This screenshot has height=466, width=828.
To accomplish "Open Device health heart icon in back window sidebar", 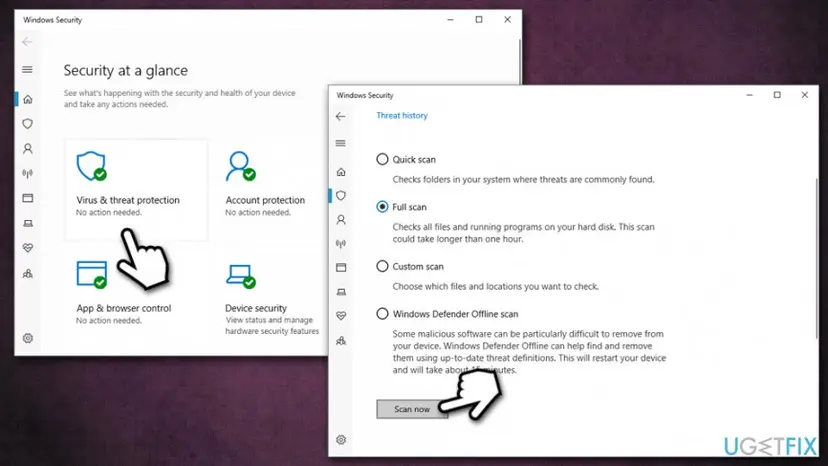I will (x=27, y=248).
